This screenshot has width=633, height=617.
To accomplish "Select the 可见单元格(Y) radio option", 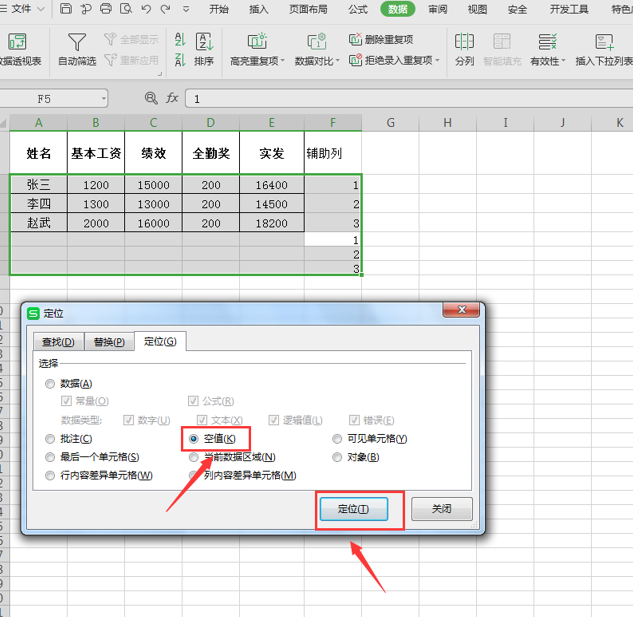I will (337, 439).
